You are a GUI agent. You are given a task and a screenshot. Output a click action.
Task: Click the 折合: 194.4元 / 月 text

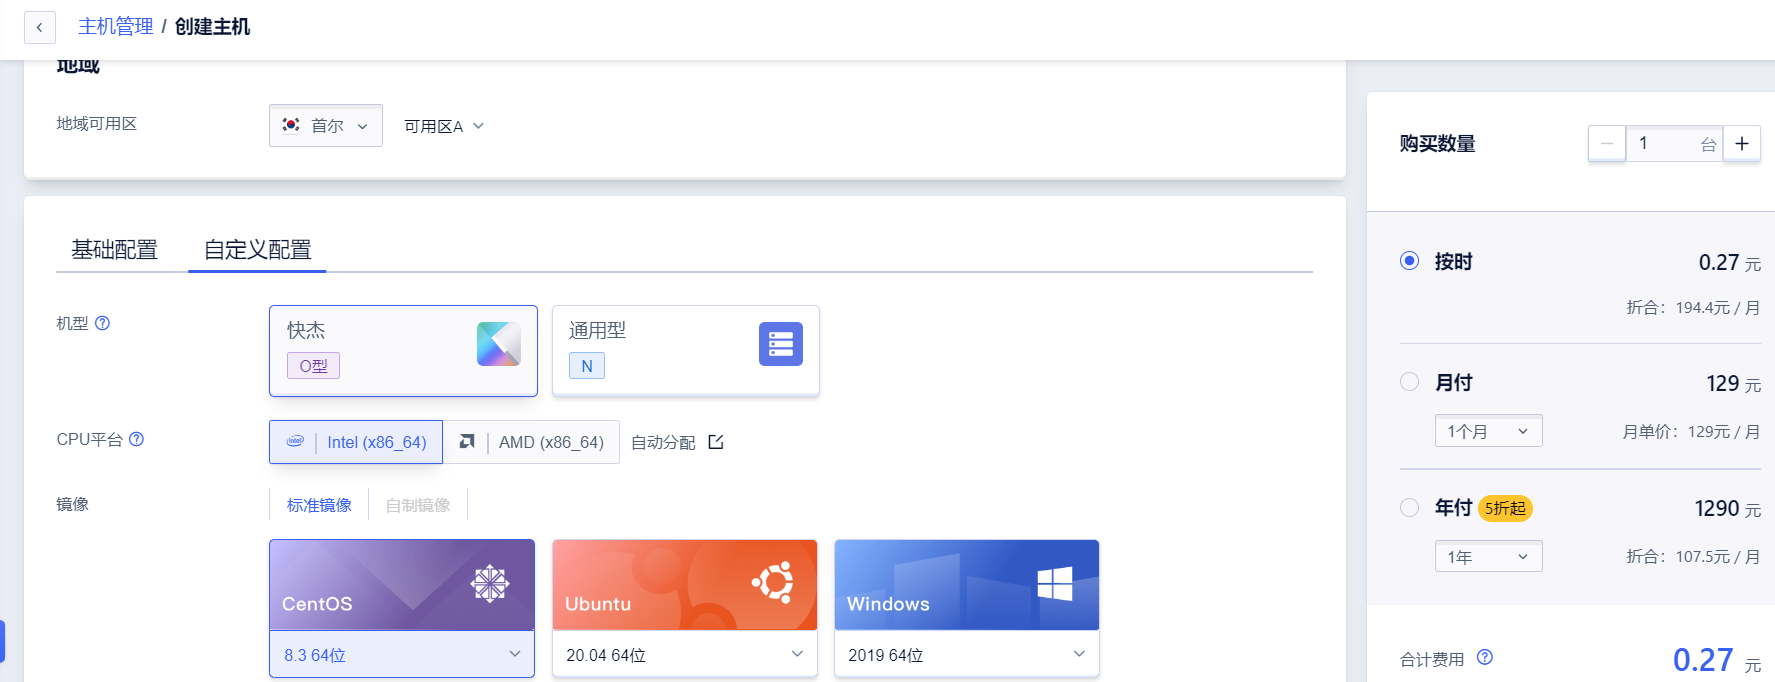[x=1693, y=308]
